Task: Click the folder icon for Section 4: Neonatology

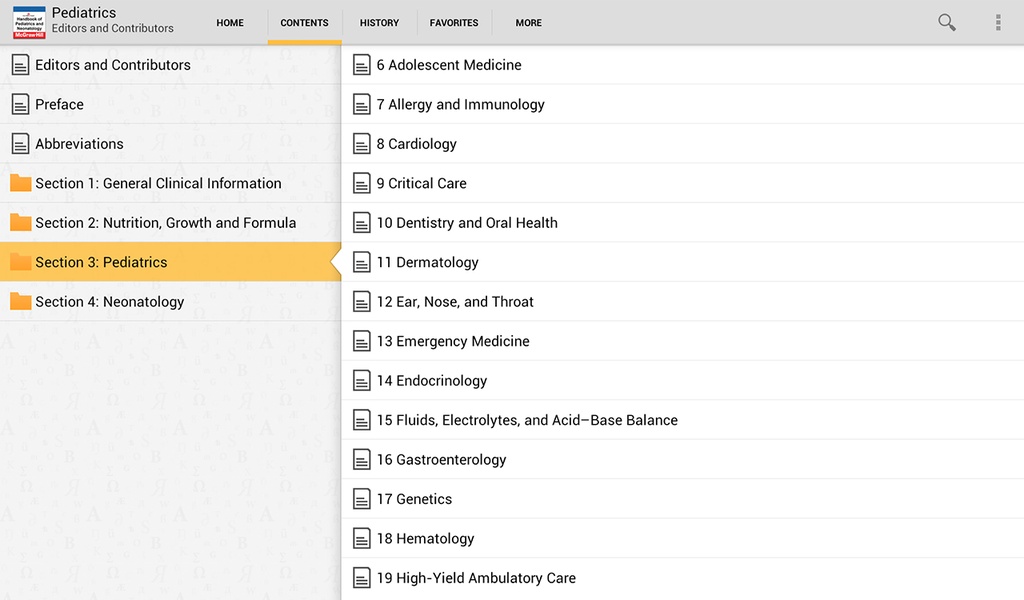Action: click(x=21, y=301)
